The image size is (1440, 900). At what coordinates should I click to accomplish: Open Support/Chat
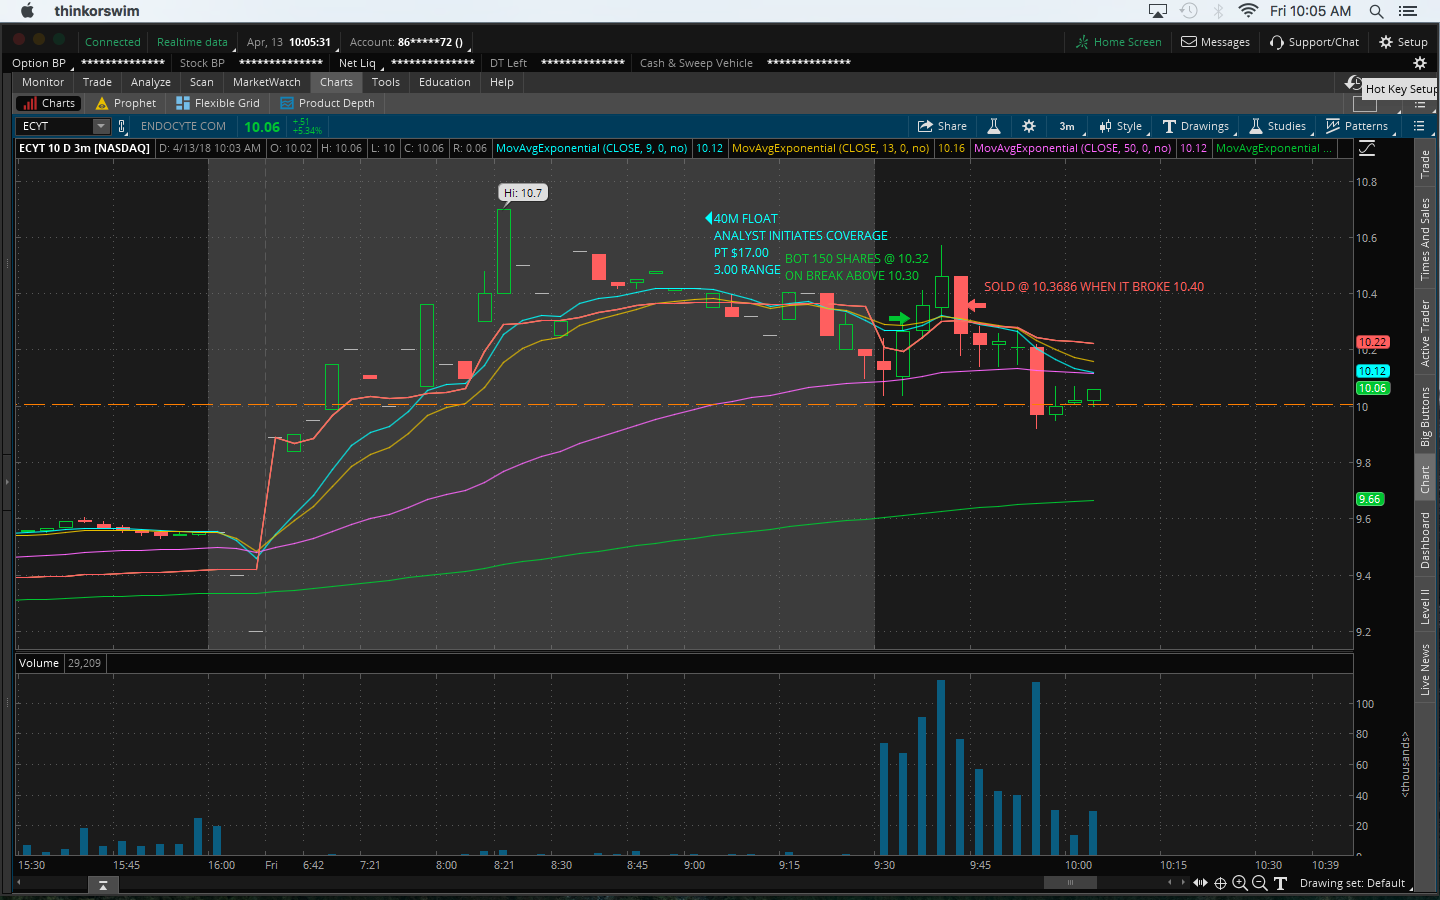pos(1314,42)
